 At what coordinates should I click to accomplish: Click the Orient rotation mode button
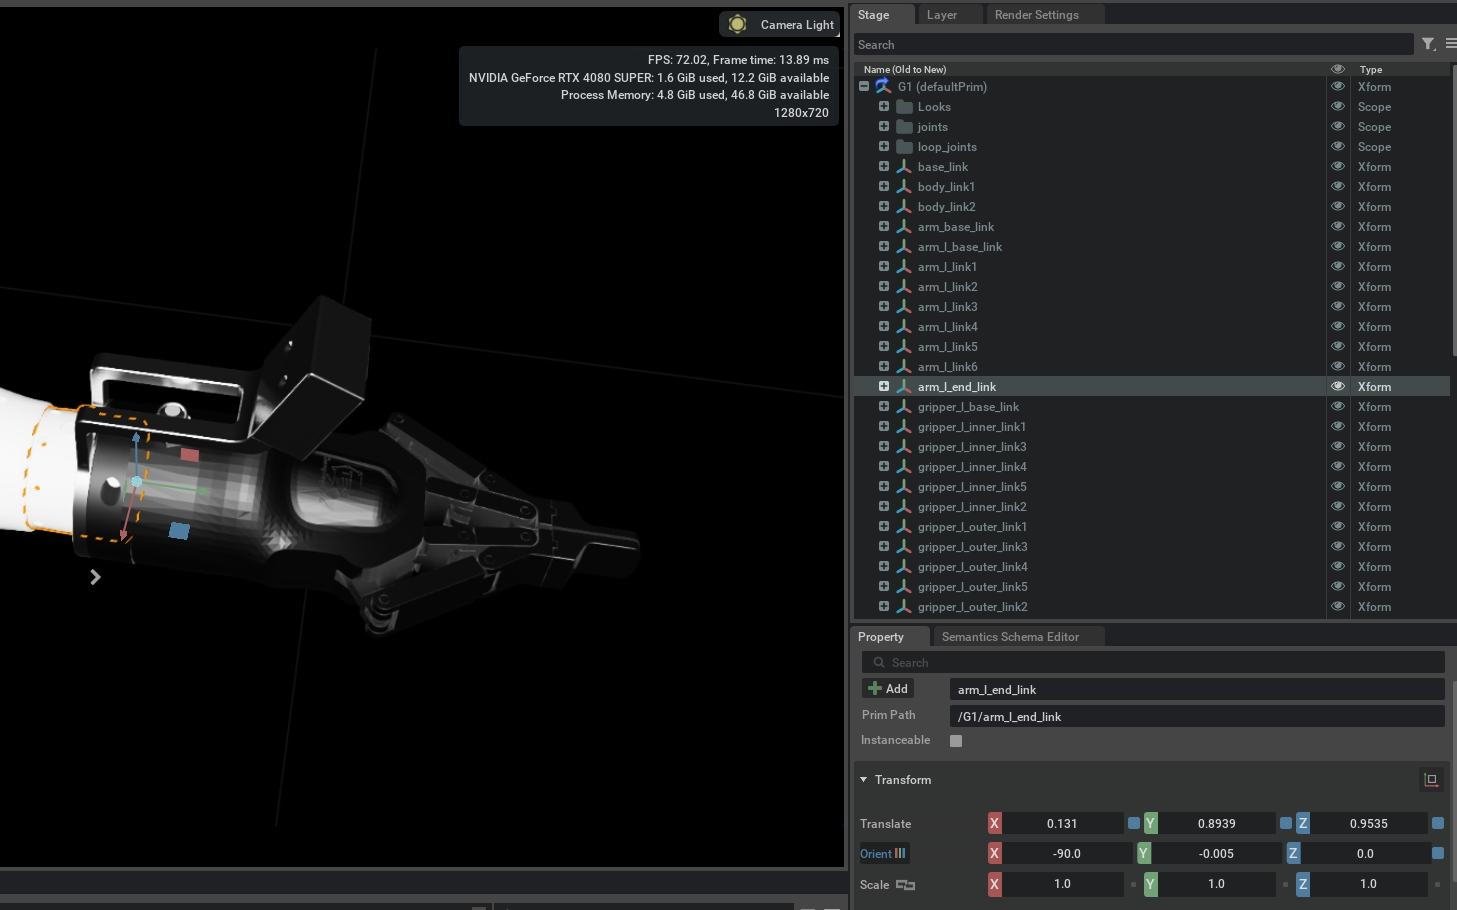click(884, 854)
